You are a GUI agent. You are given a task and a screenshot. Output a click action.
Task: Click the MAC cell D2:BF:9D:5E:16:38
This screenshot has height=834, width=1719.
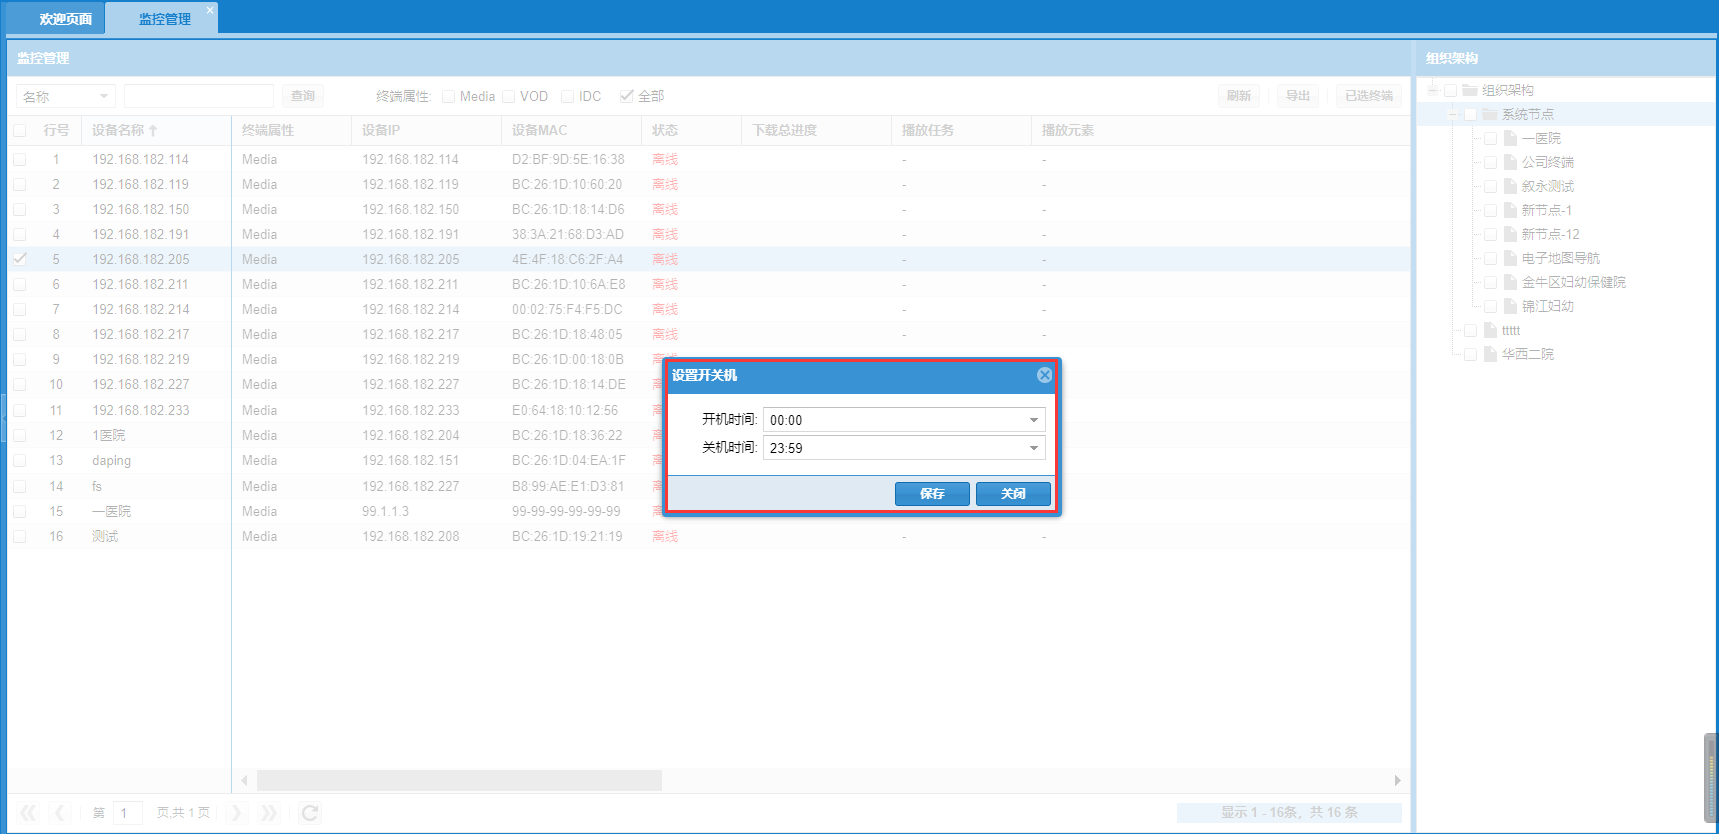568,159
